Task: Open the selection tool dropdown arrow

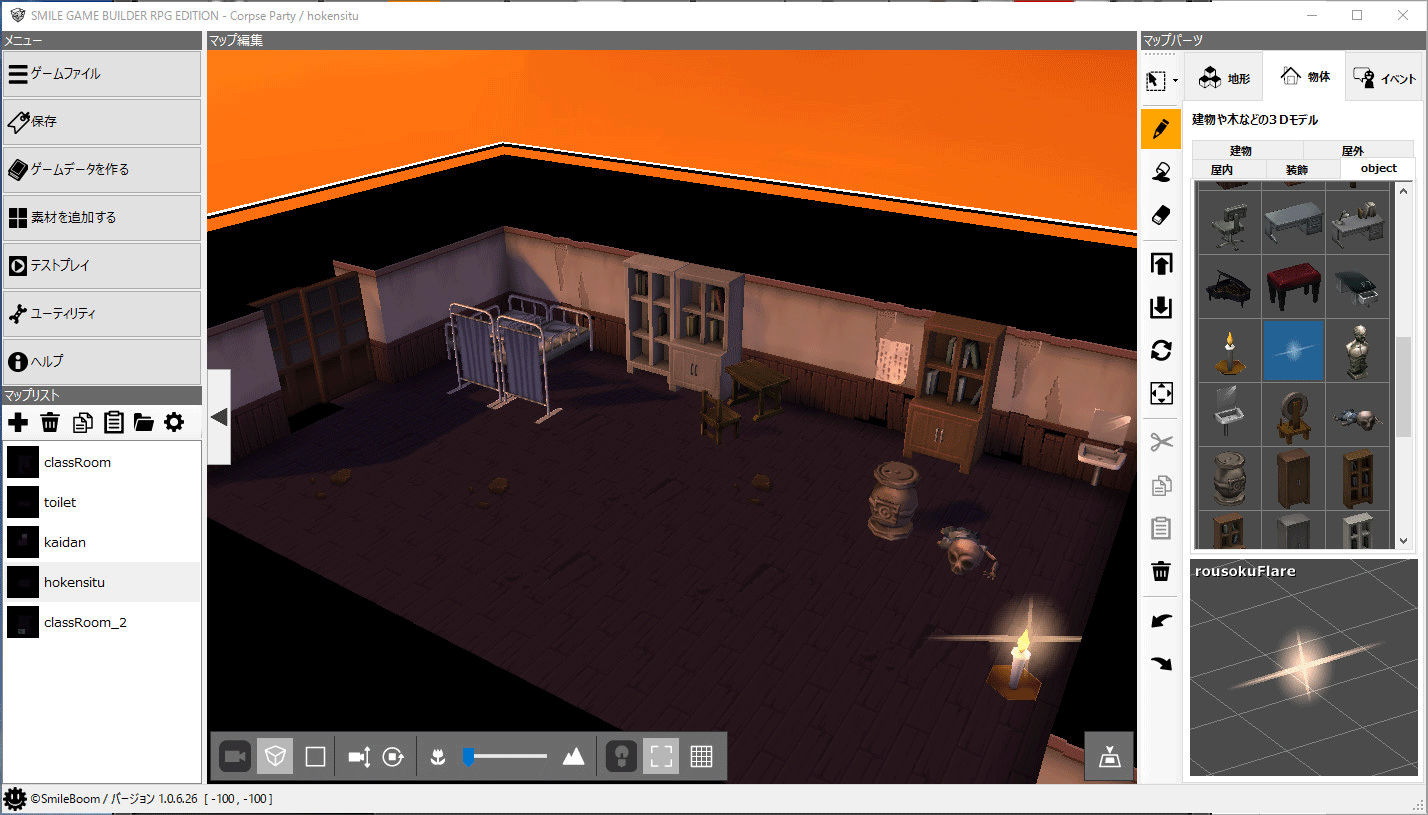Action: [1175, 80]
